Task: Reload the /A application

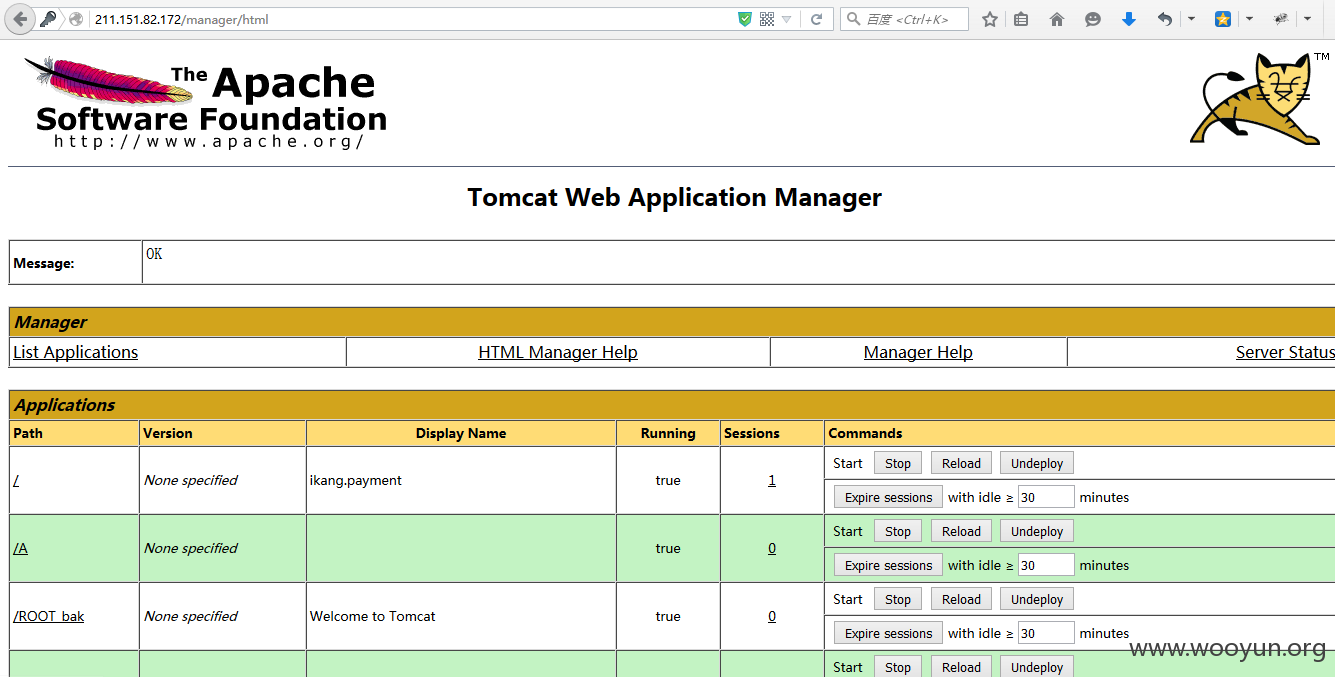Action: pos(961,531)
